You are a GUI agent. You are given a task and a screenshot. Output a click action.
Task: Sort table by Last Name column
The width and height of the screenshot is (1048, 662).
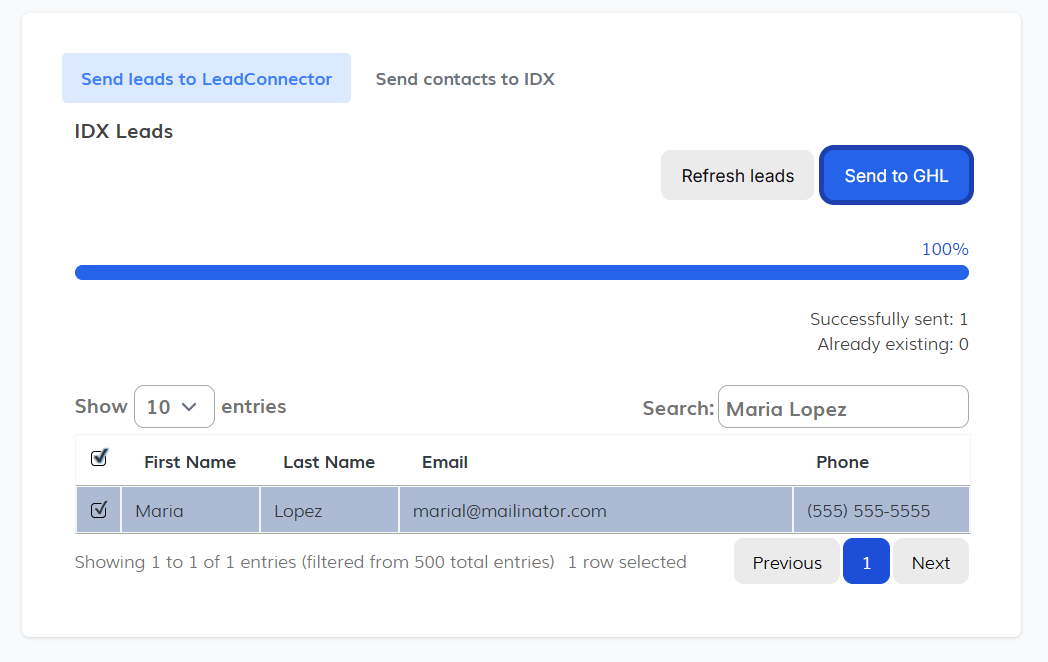pyautogui.click(x=329, y=462)
